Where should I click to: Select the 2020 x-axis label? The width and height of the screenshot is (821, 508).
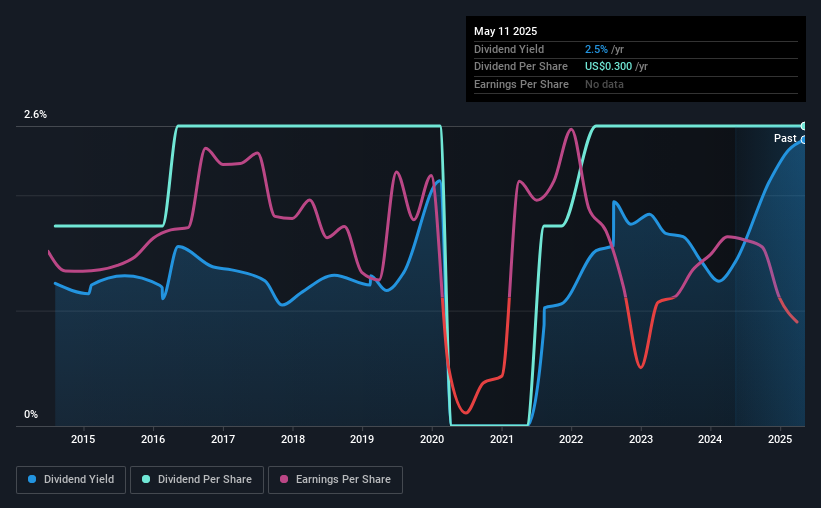tap(432, 439)
